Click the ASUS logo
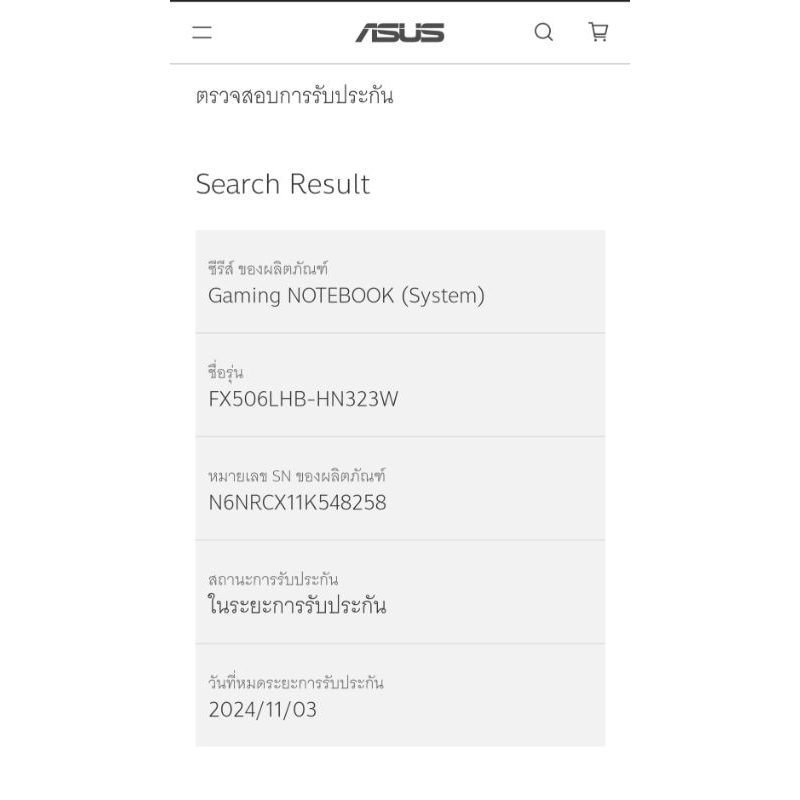The image size is (800, 800). click(x=400, y=32)
